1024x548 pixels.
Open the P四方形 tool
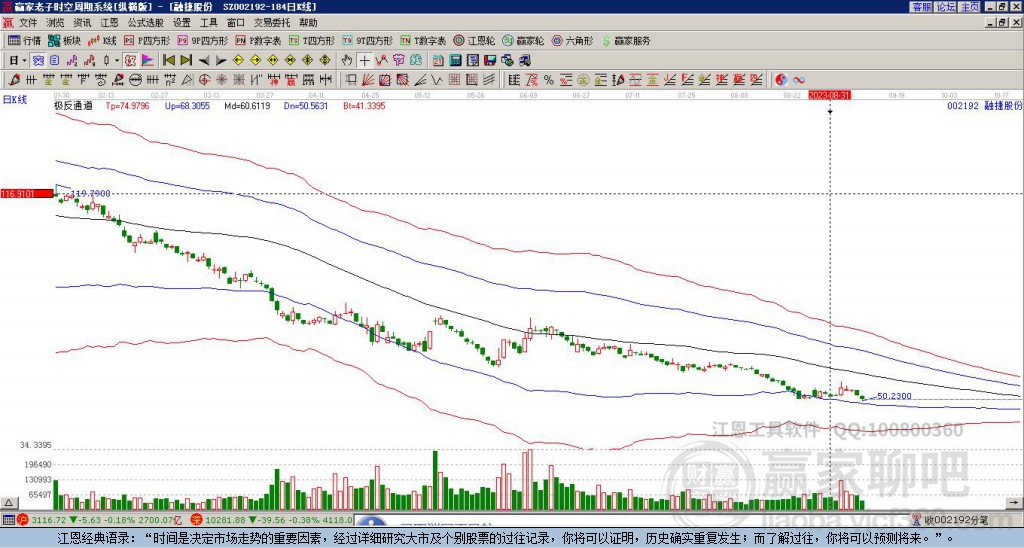click(x=147, y=40)
